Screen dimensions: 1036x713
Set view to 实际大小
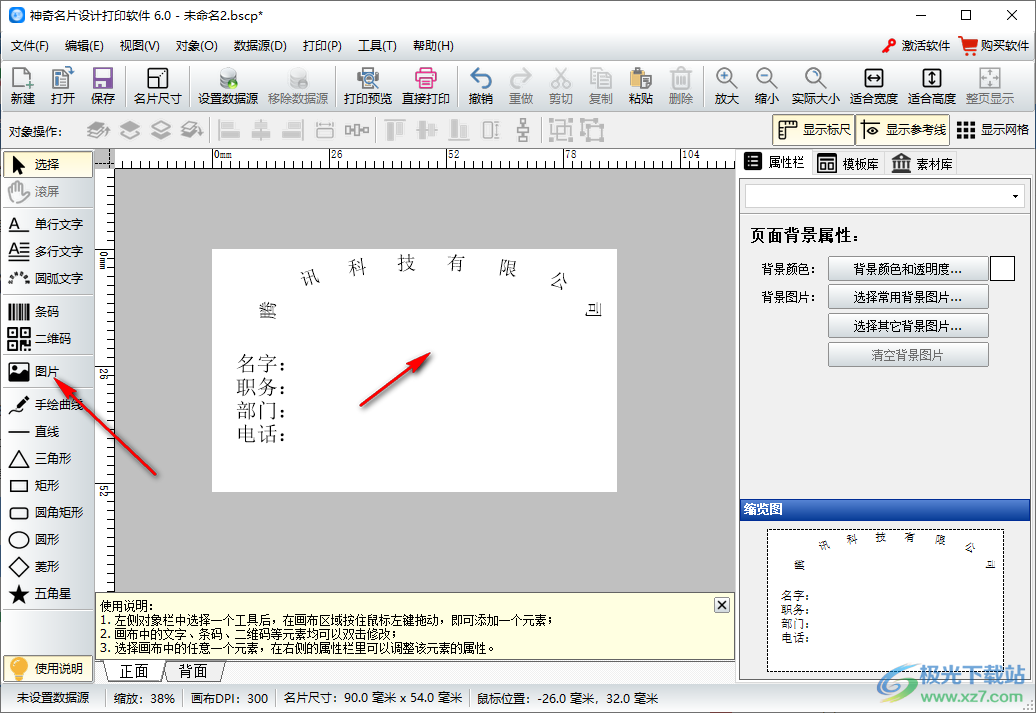click(815, 86)
